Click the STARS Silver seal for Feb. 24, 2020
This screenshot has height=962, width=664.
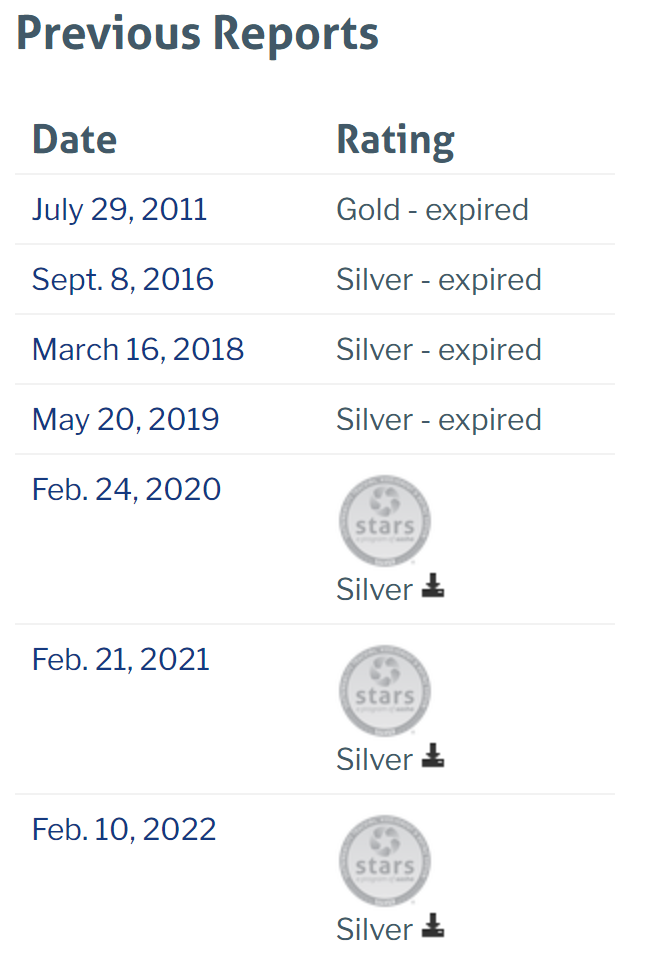[385, 521]
